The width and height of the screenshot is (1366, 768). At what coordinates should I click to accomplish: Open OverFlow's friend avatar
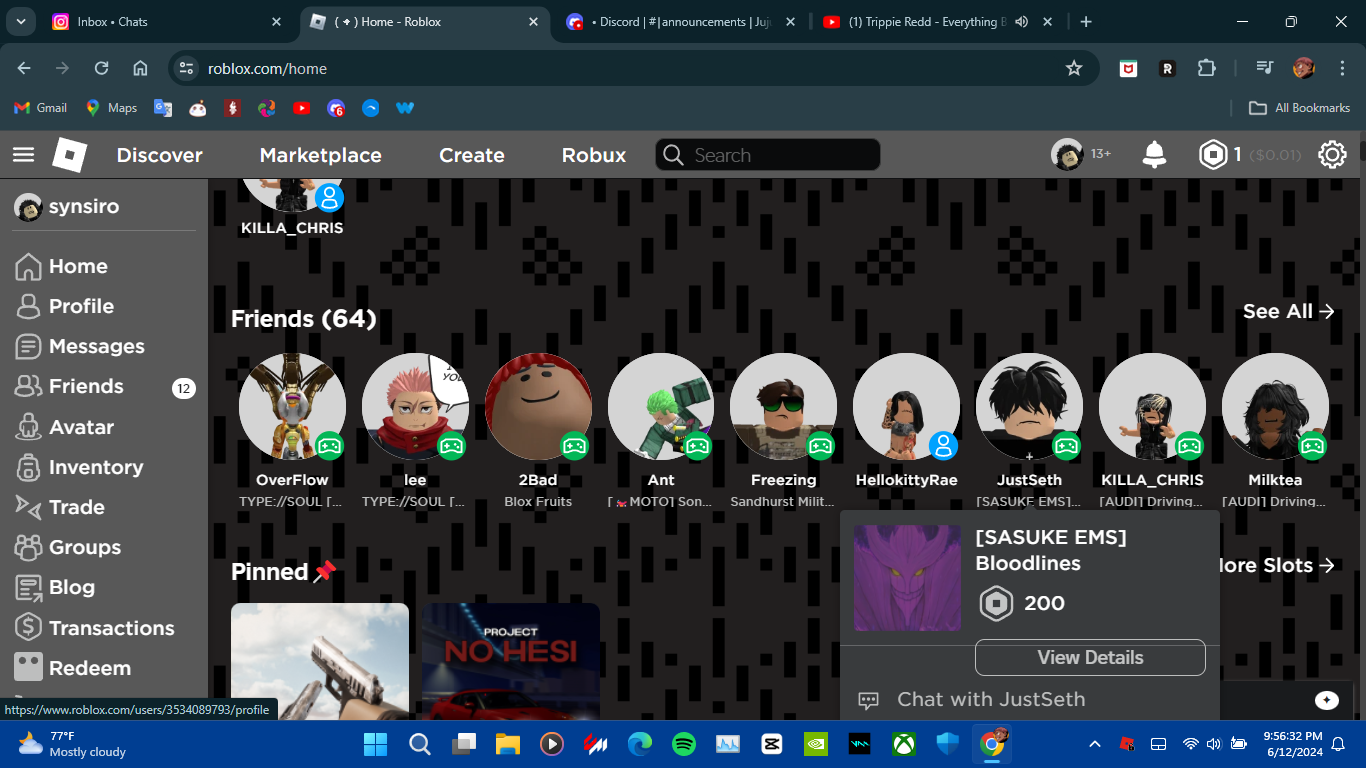coord(292,406)
